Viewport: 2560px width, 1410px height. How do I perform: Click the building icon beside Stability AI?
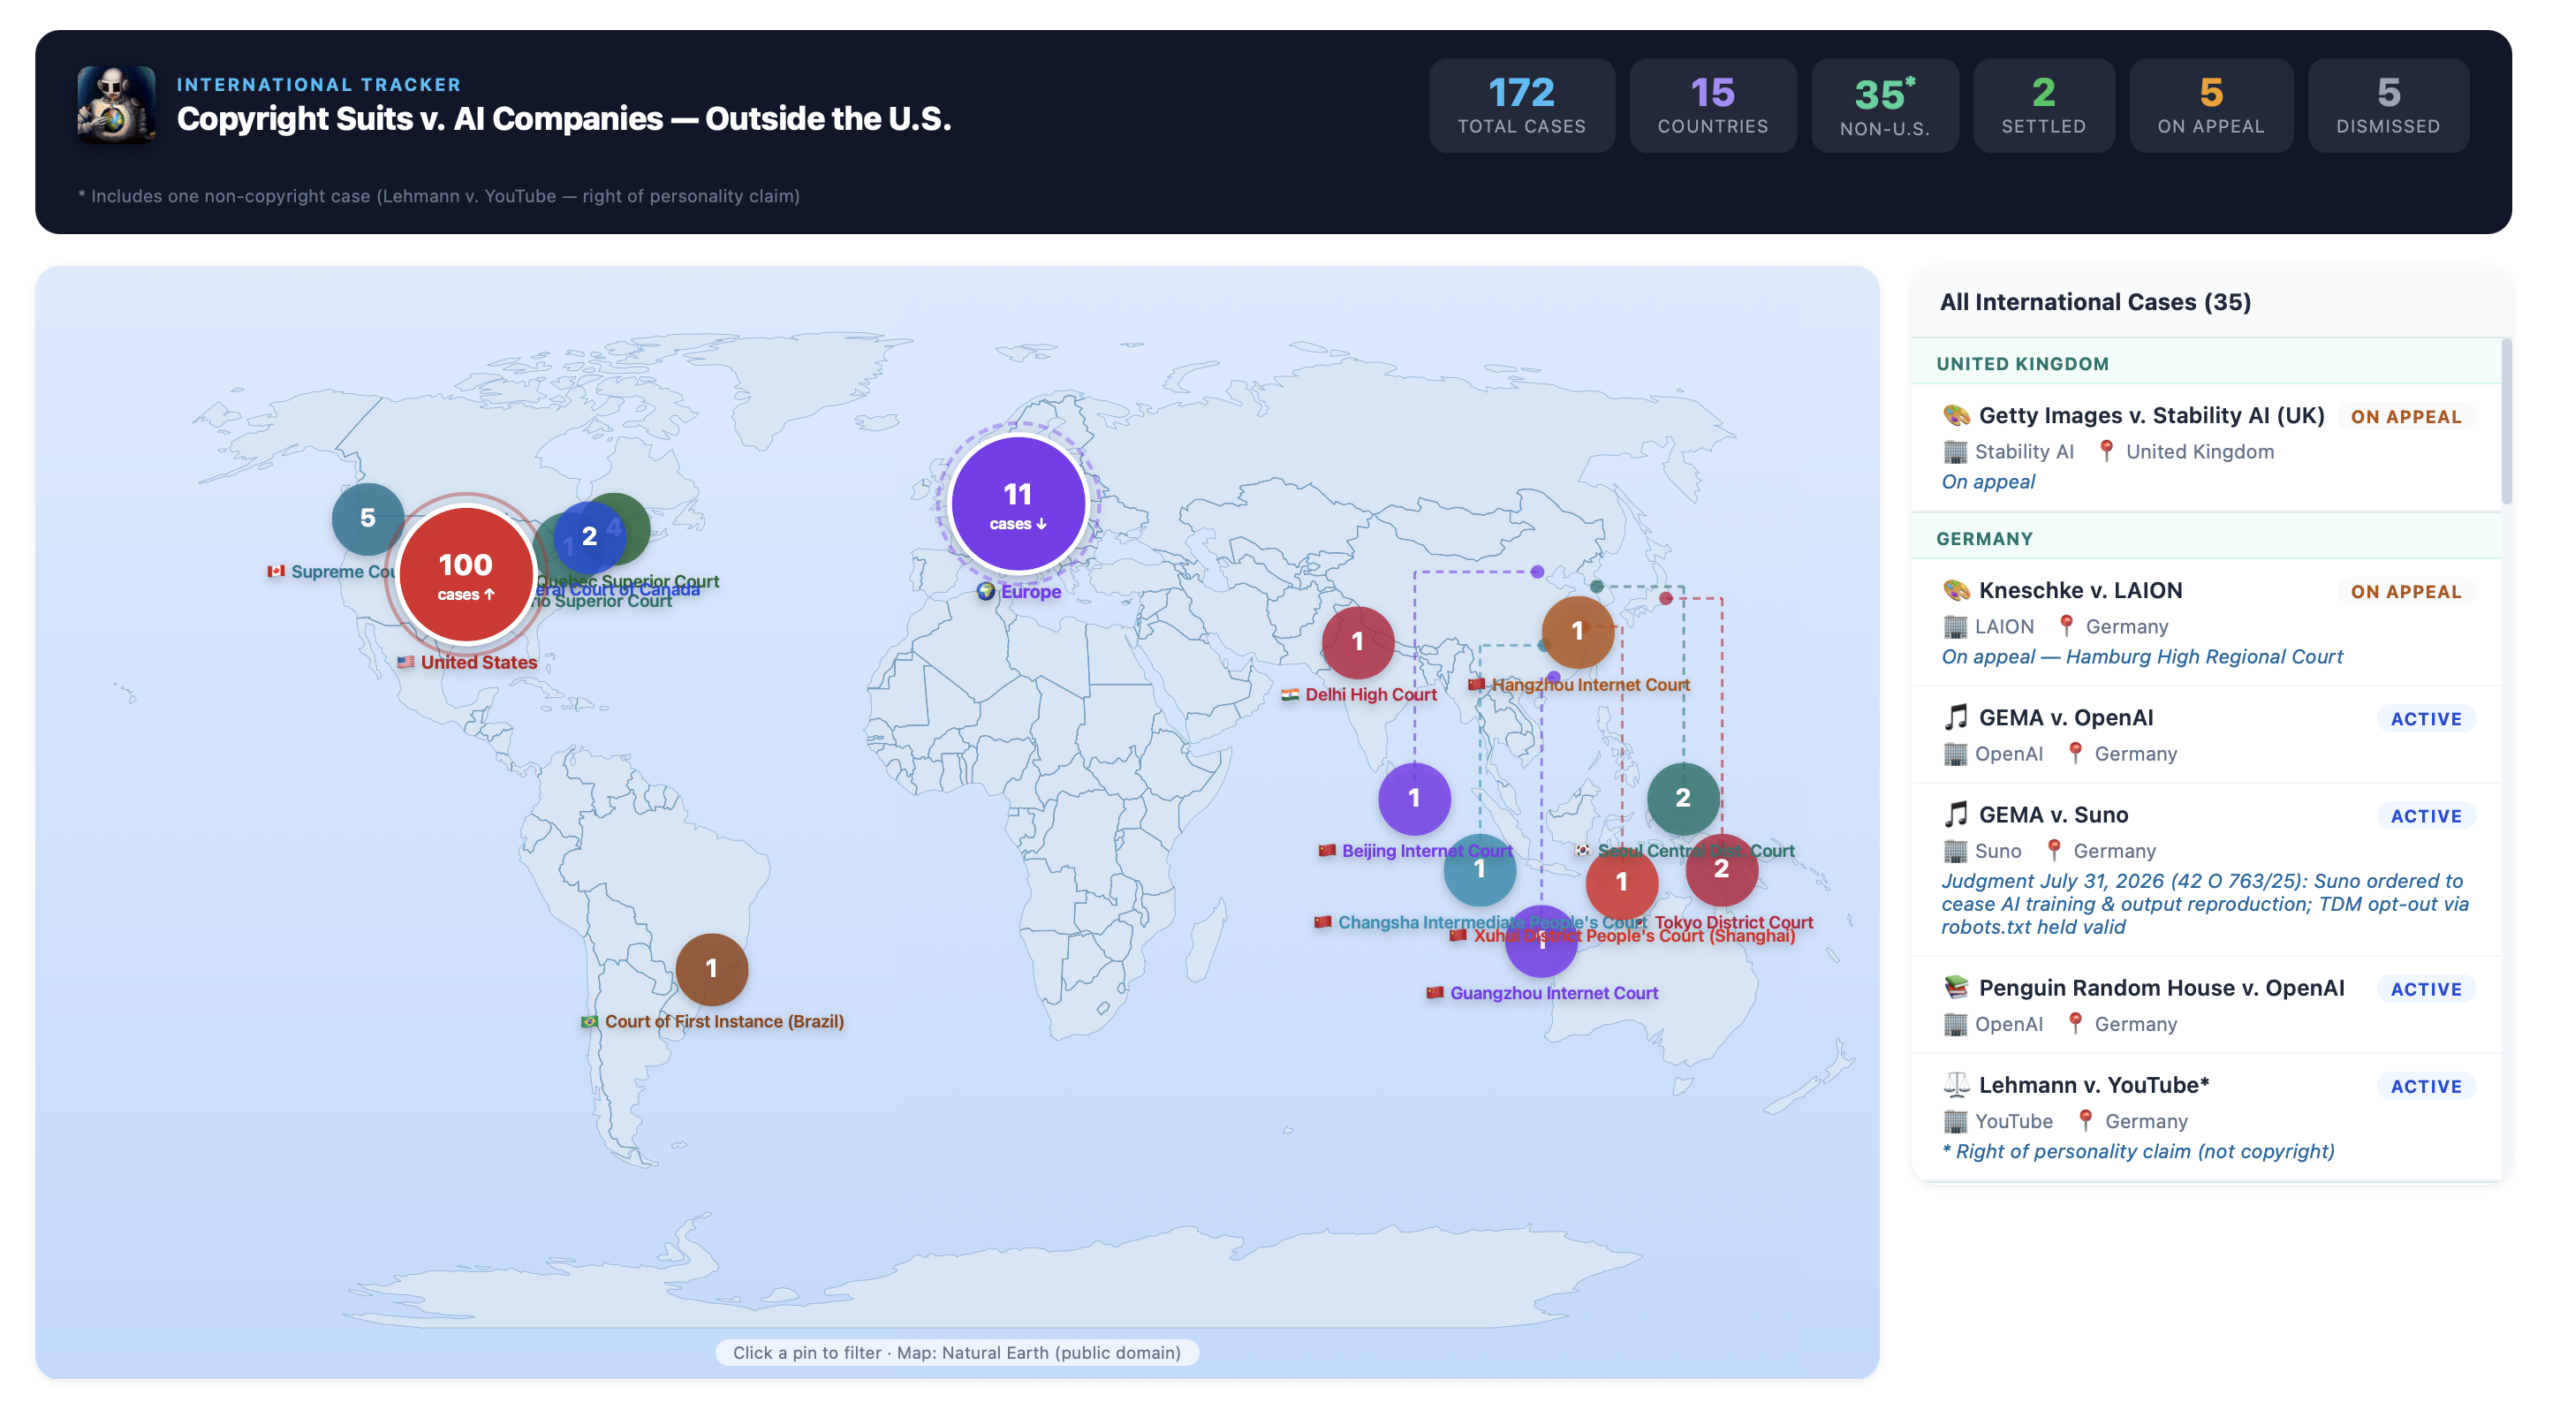[1954, 452]
